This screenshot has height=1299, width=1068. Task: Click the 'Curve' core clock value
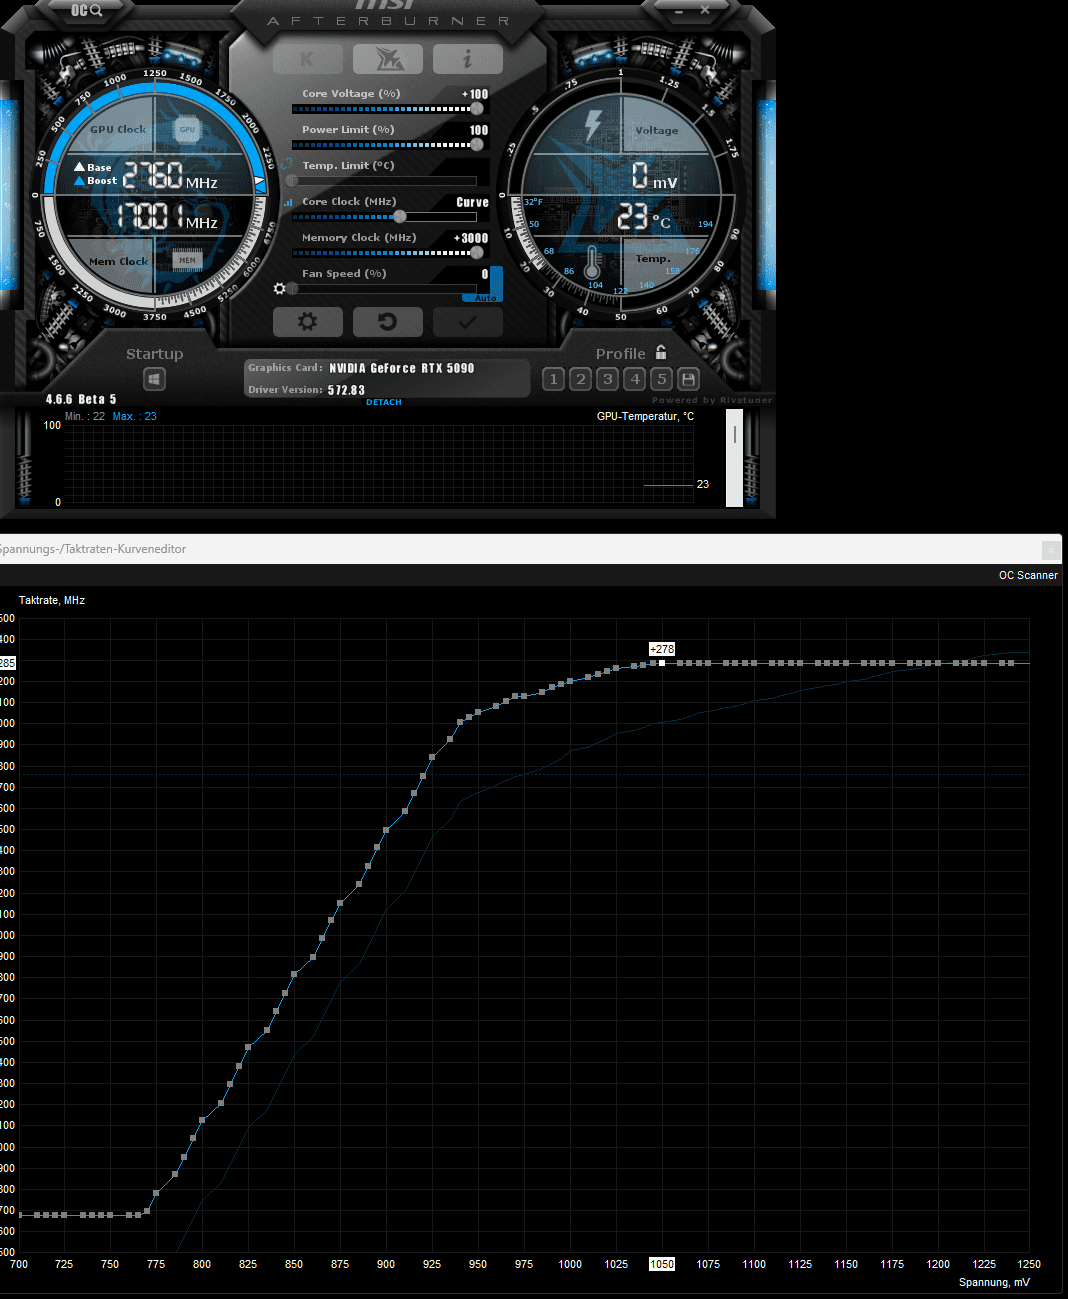(x=473, y=202)
